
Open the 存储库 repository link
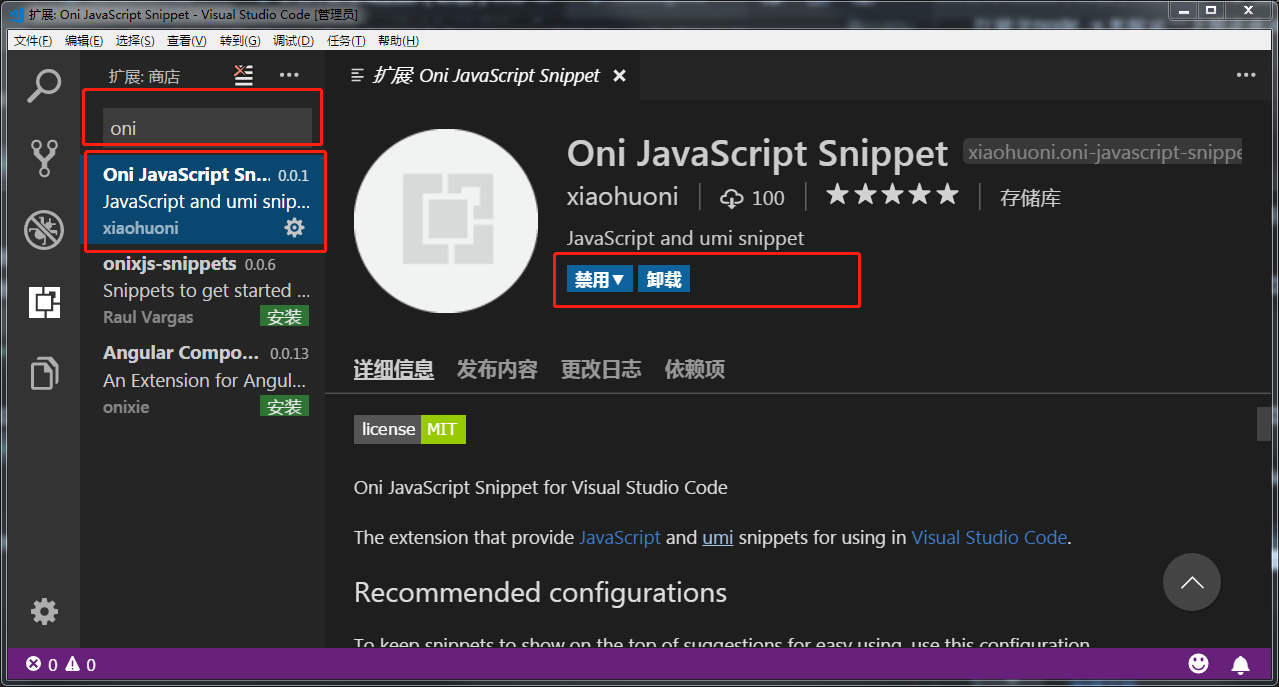point(1030,198)
